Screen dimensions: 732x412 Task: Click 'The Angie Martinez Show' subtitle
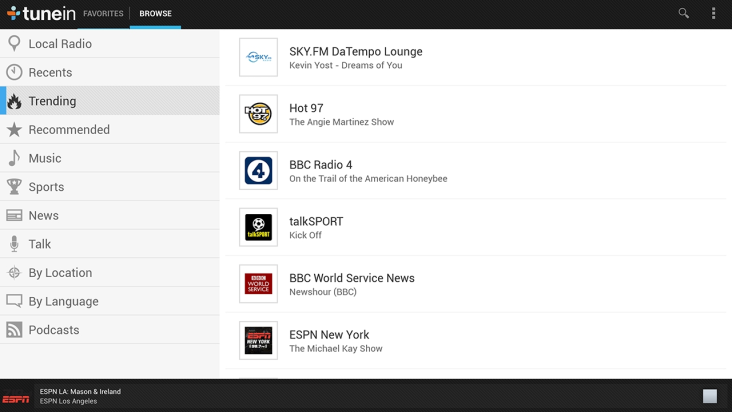(x=341, y=122)
